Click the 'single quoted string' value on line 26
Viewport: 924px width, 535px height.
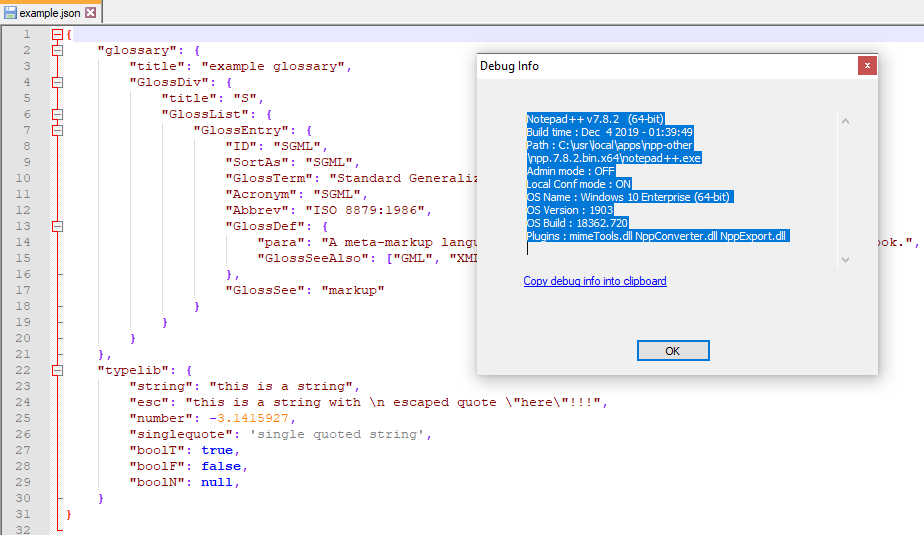(x=337, y=434)
